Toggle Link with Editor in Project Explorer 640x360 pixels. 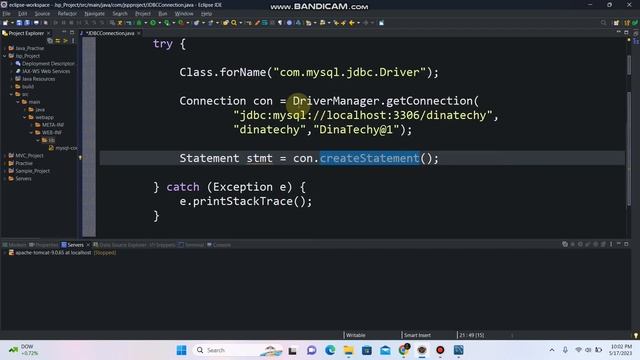click(x=58, y=41)
